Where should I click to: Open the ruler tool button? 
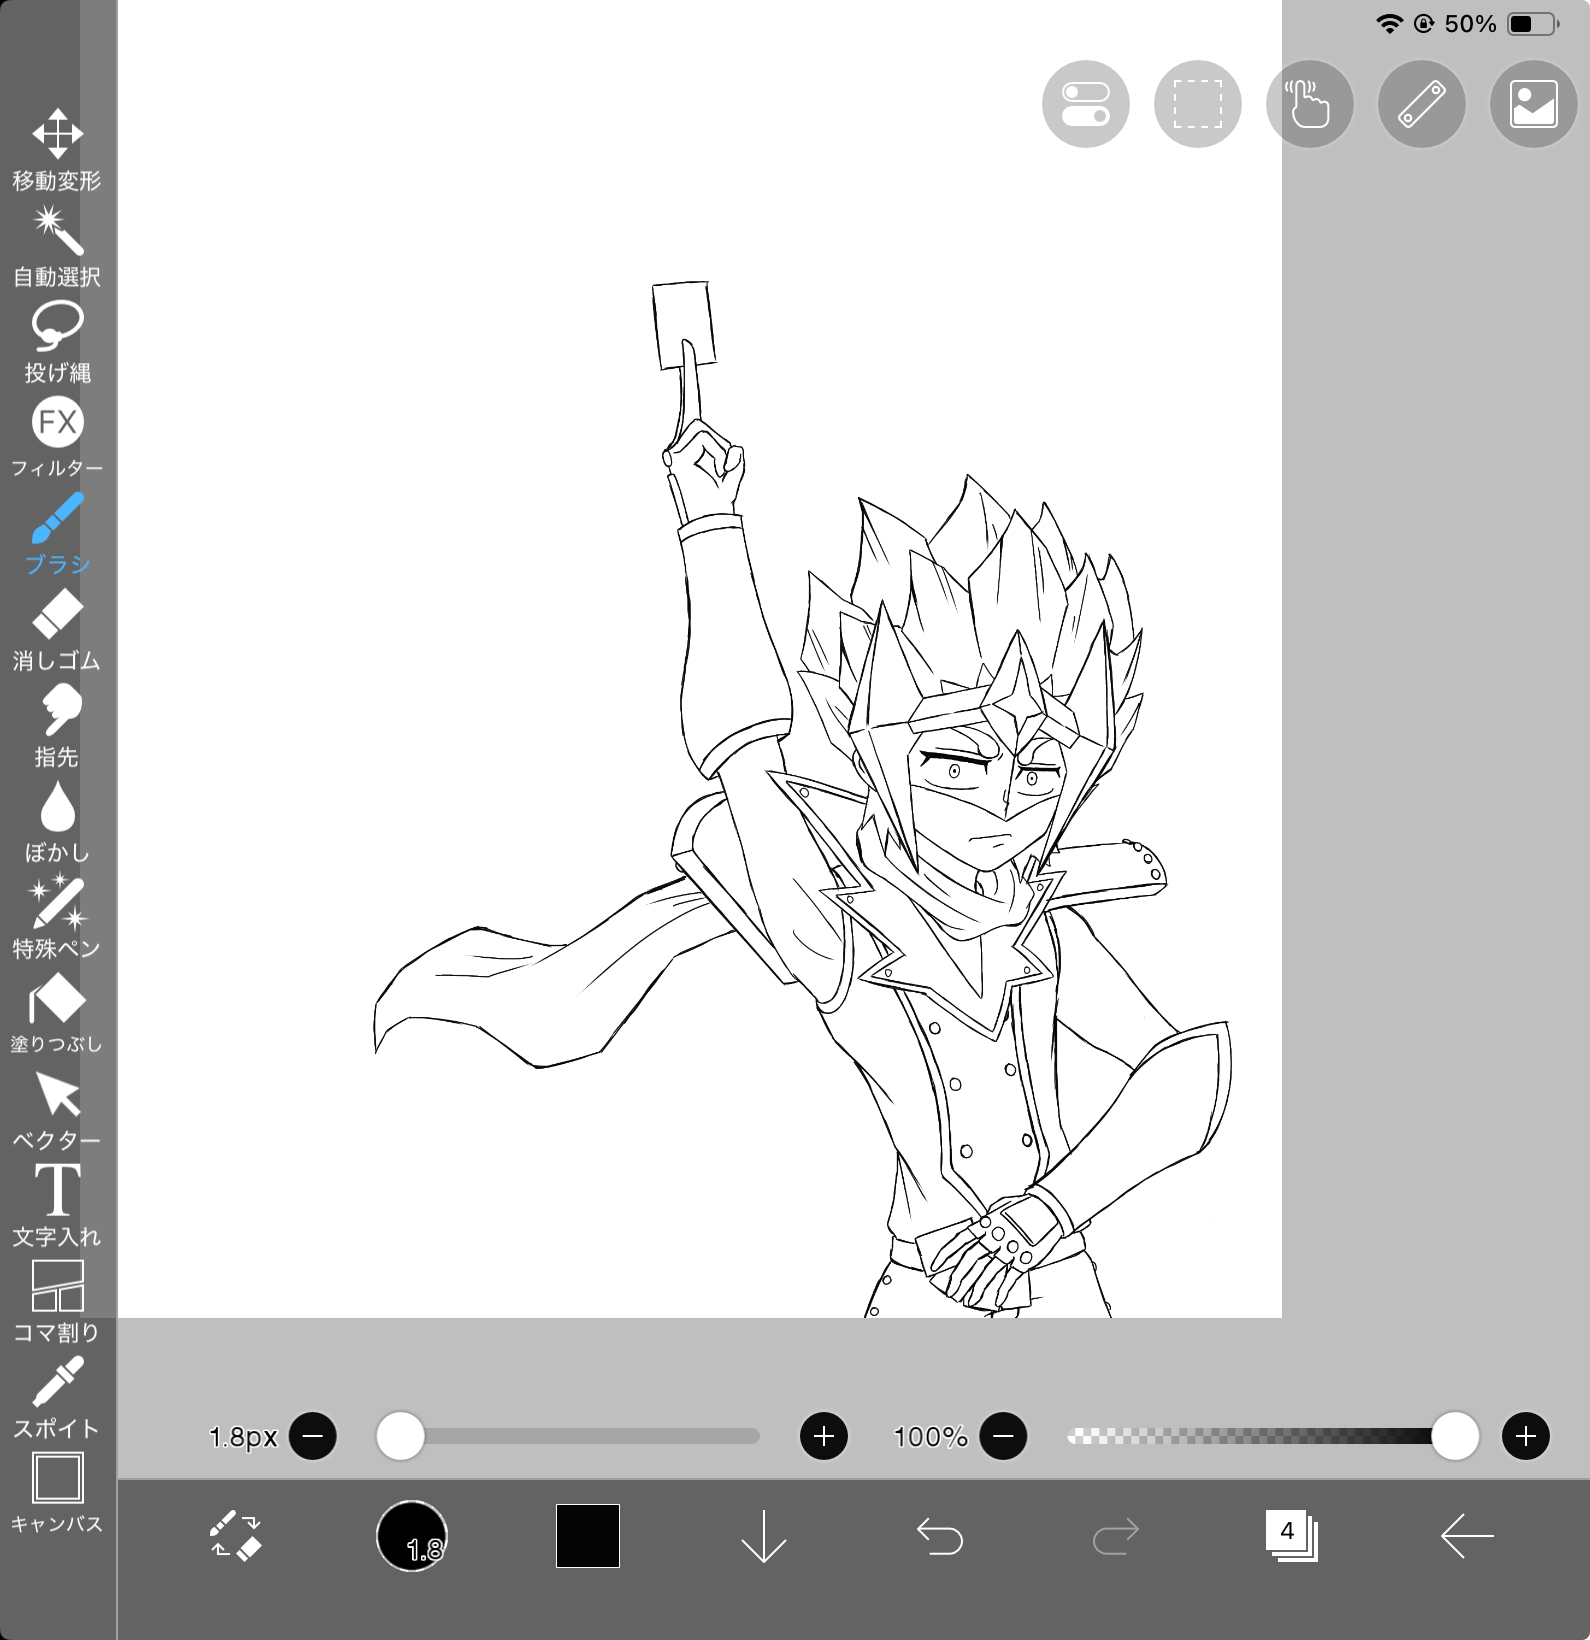pos(1422,104)
